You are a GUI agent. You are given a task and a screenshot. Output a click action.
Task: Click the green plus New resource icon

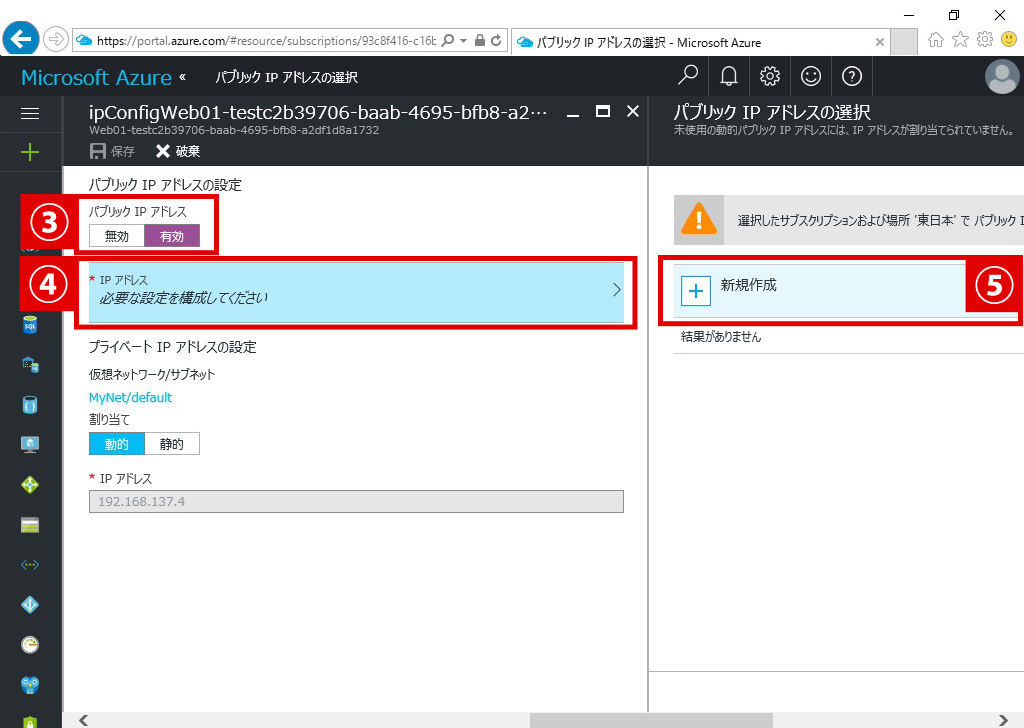pyautogui.click(x=30, y=152)
